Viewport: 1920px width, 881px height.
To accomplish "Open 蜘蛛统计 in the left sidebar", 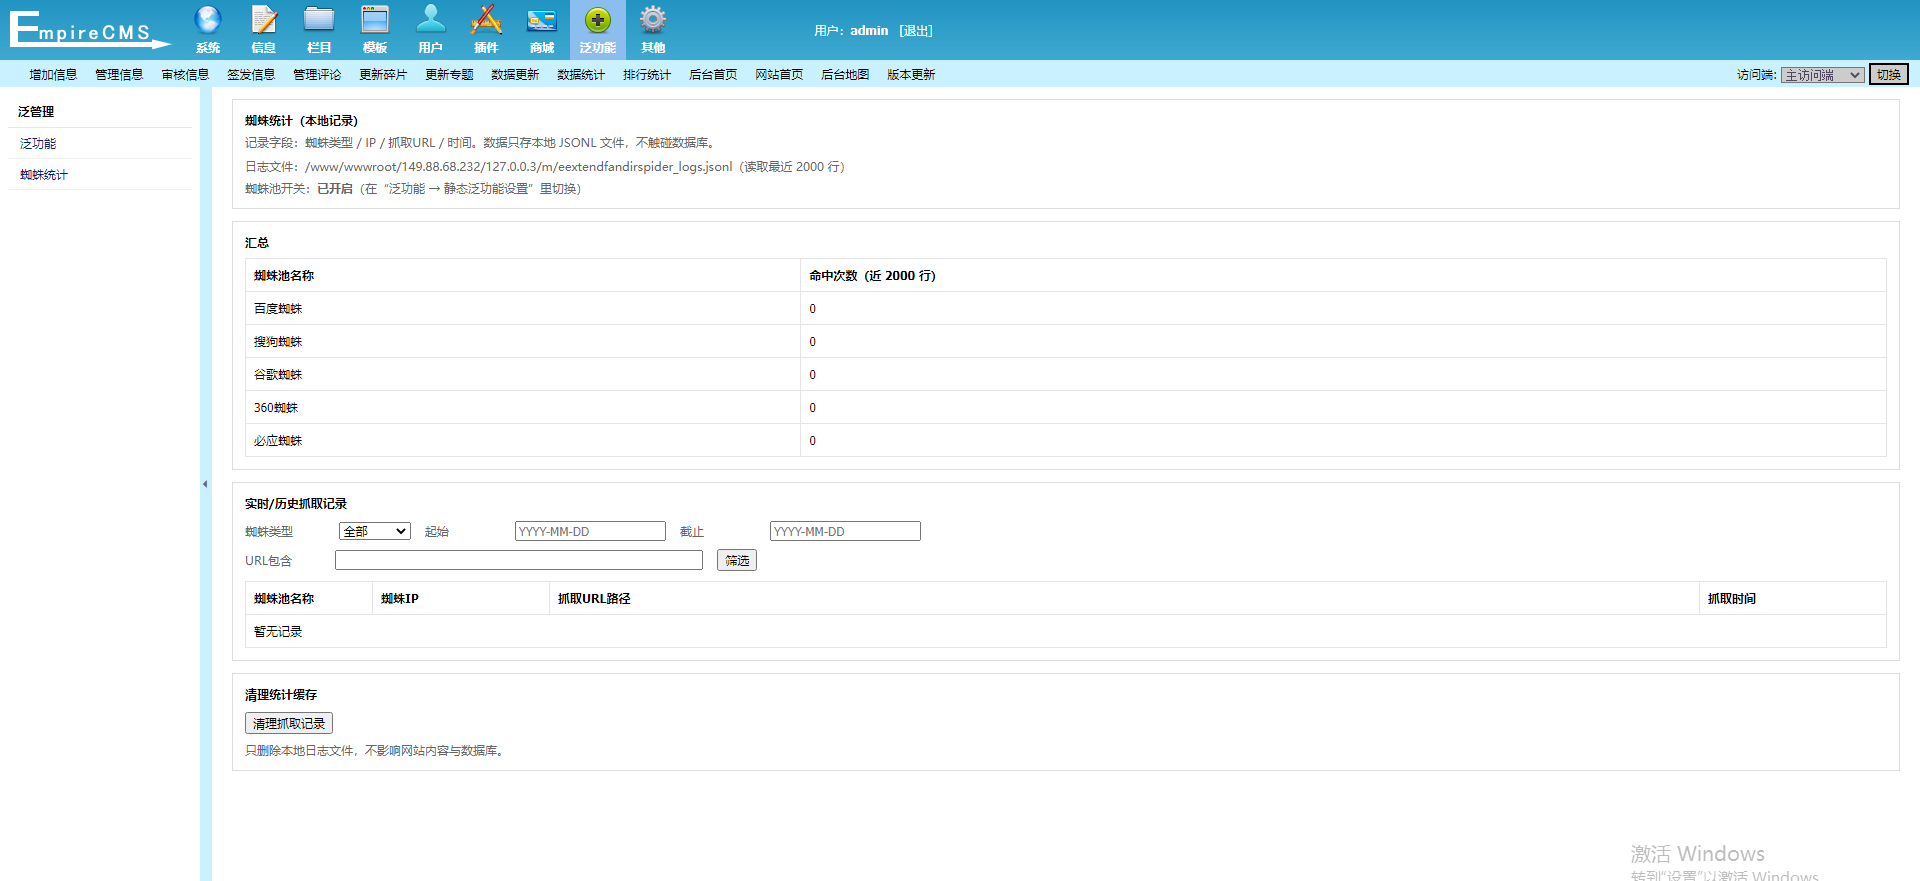I will [x=44, y=175].
